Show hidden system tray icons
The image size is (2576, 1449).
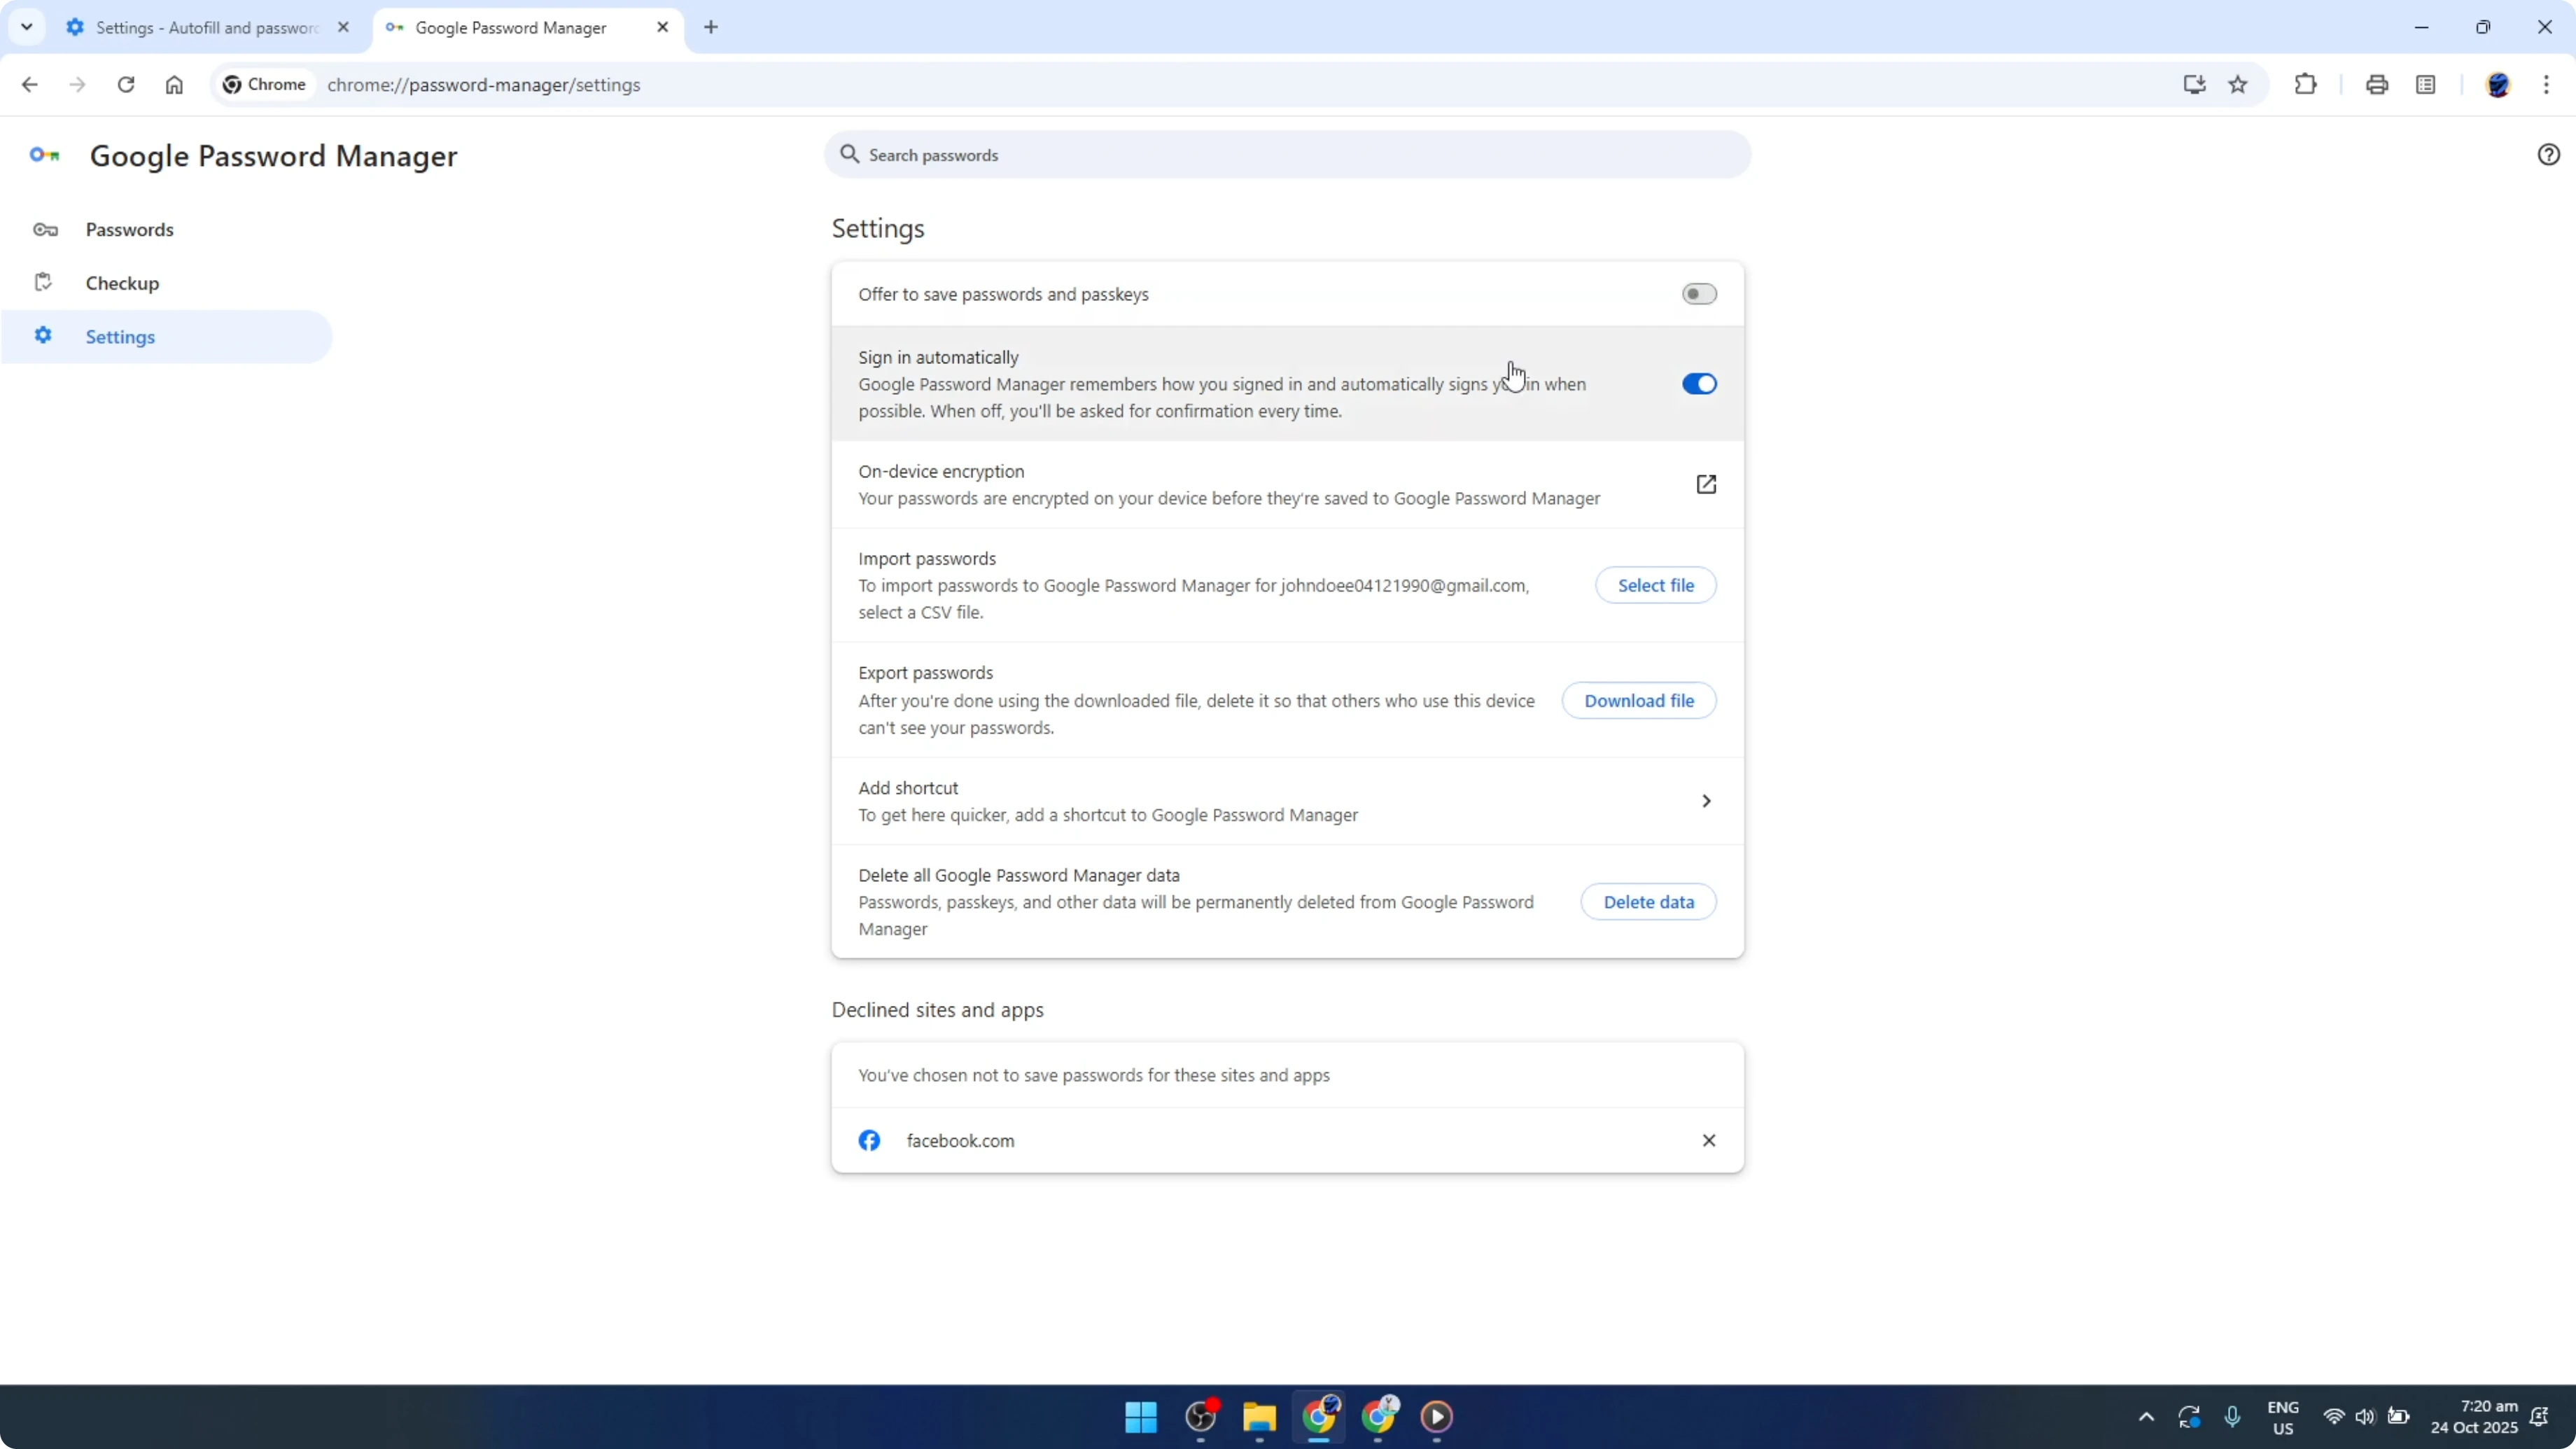(2146, 1416)
